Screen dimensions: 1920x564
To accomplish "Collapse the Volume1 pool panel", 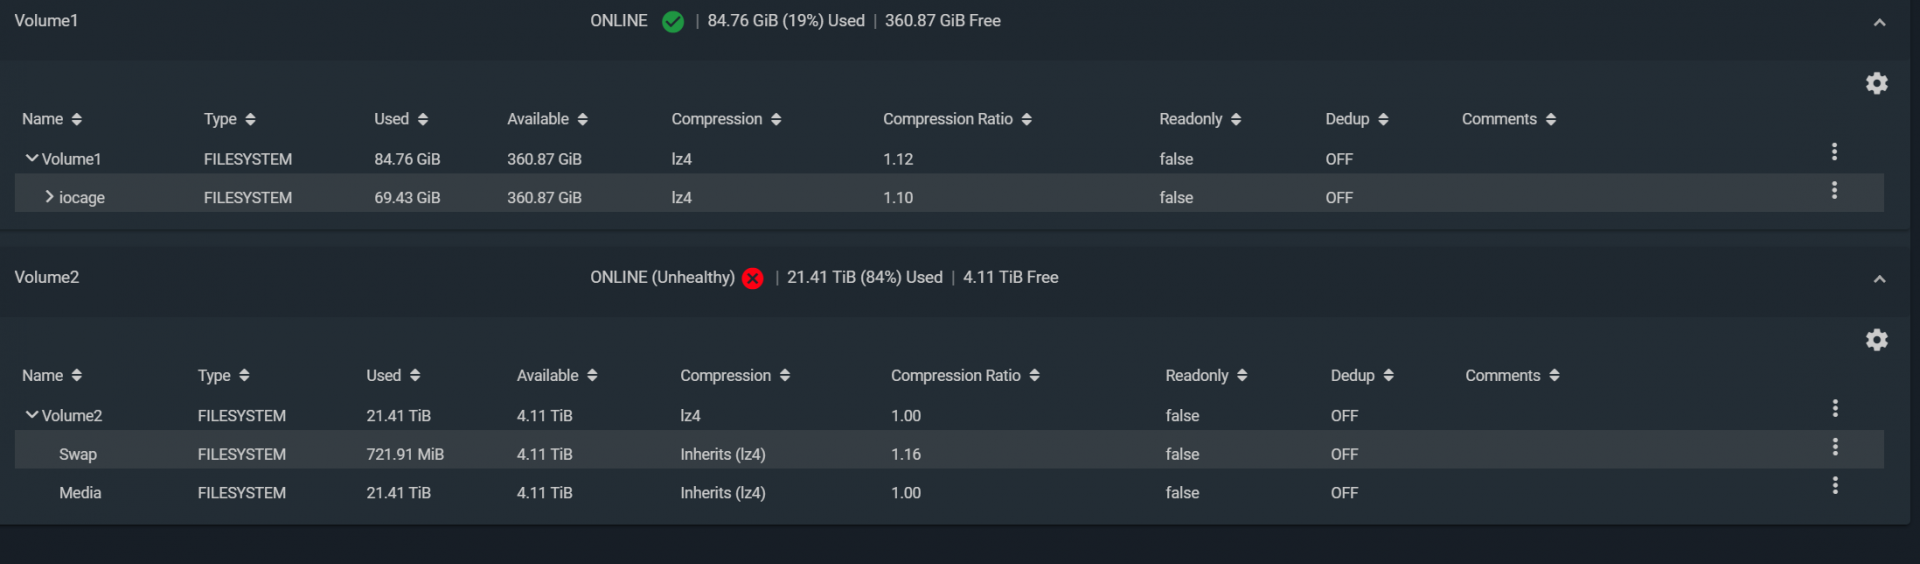I will 1879,22.
